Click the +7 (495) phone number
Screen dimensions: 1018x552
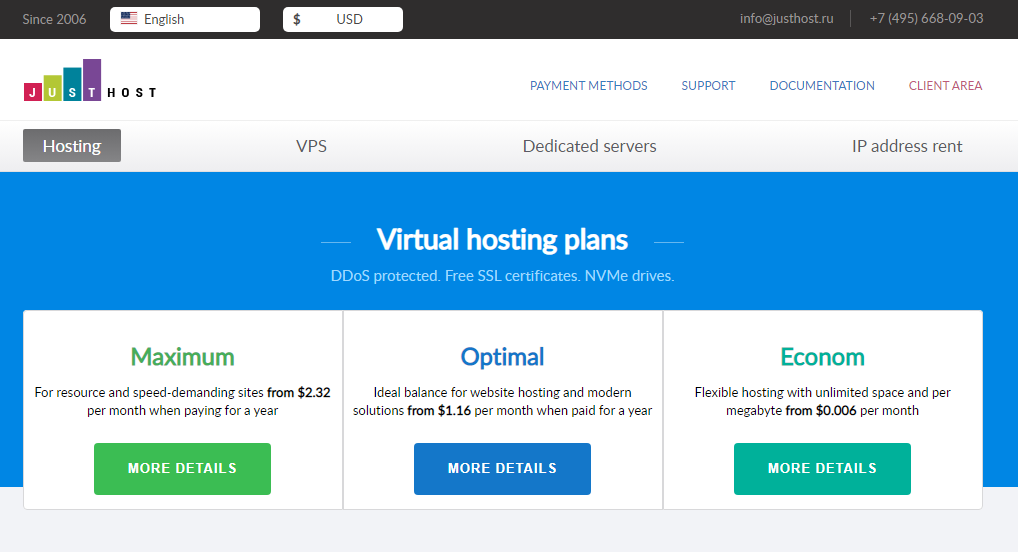(926, 19)
